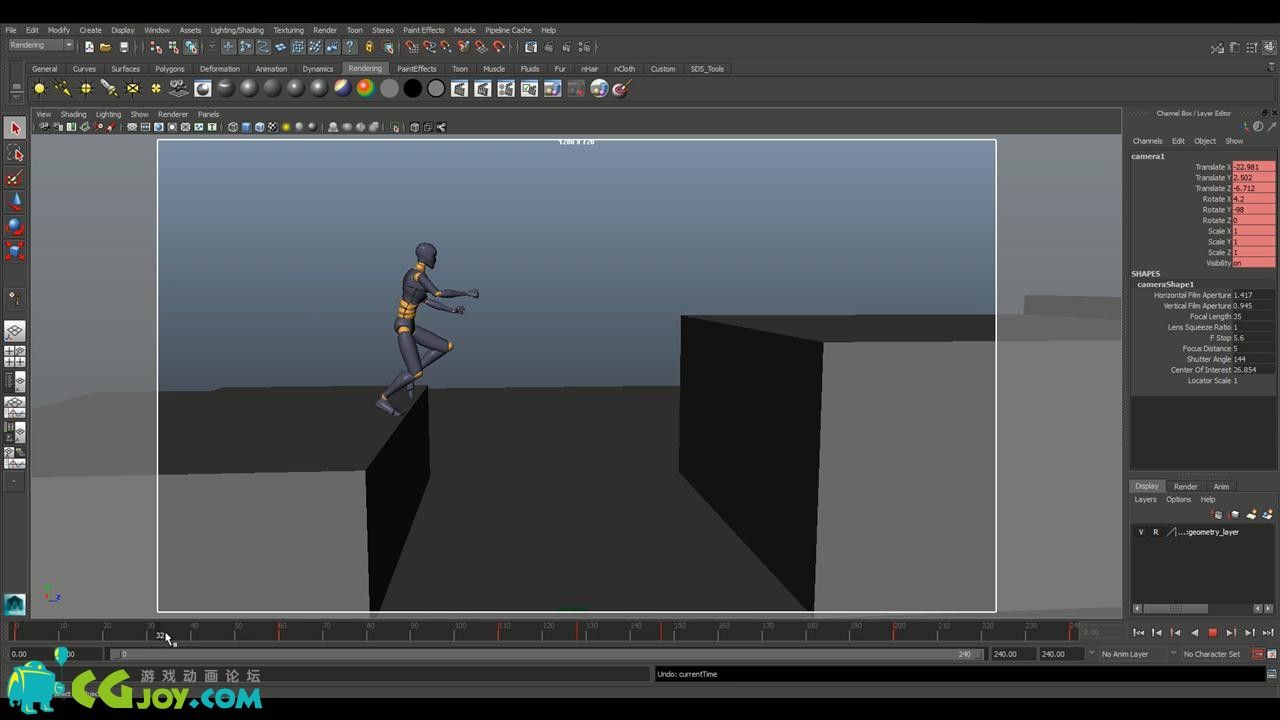Save scene with the disk icon
The image size is (1280, 720).
tap(124, 46)
